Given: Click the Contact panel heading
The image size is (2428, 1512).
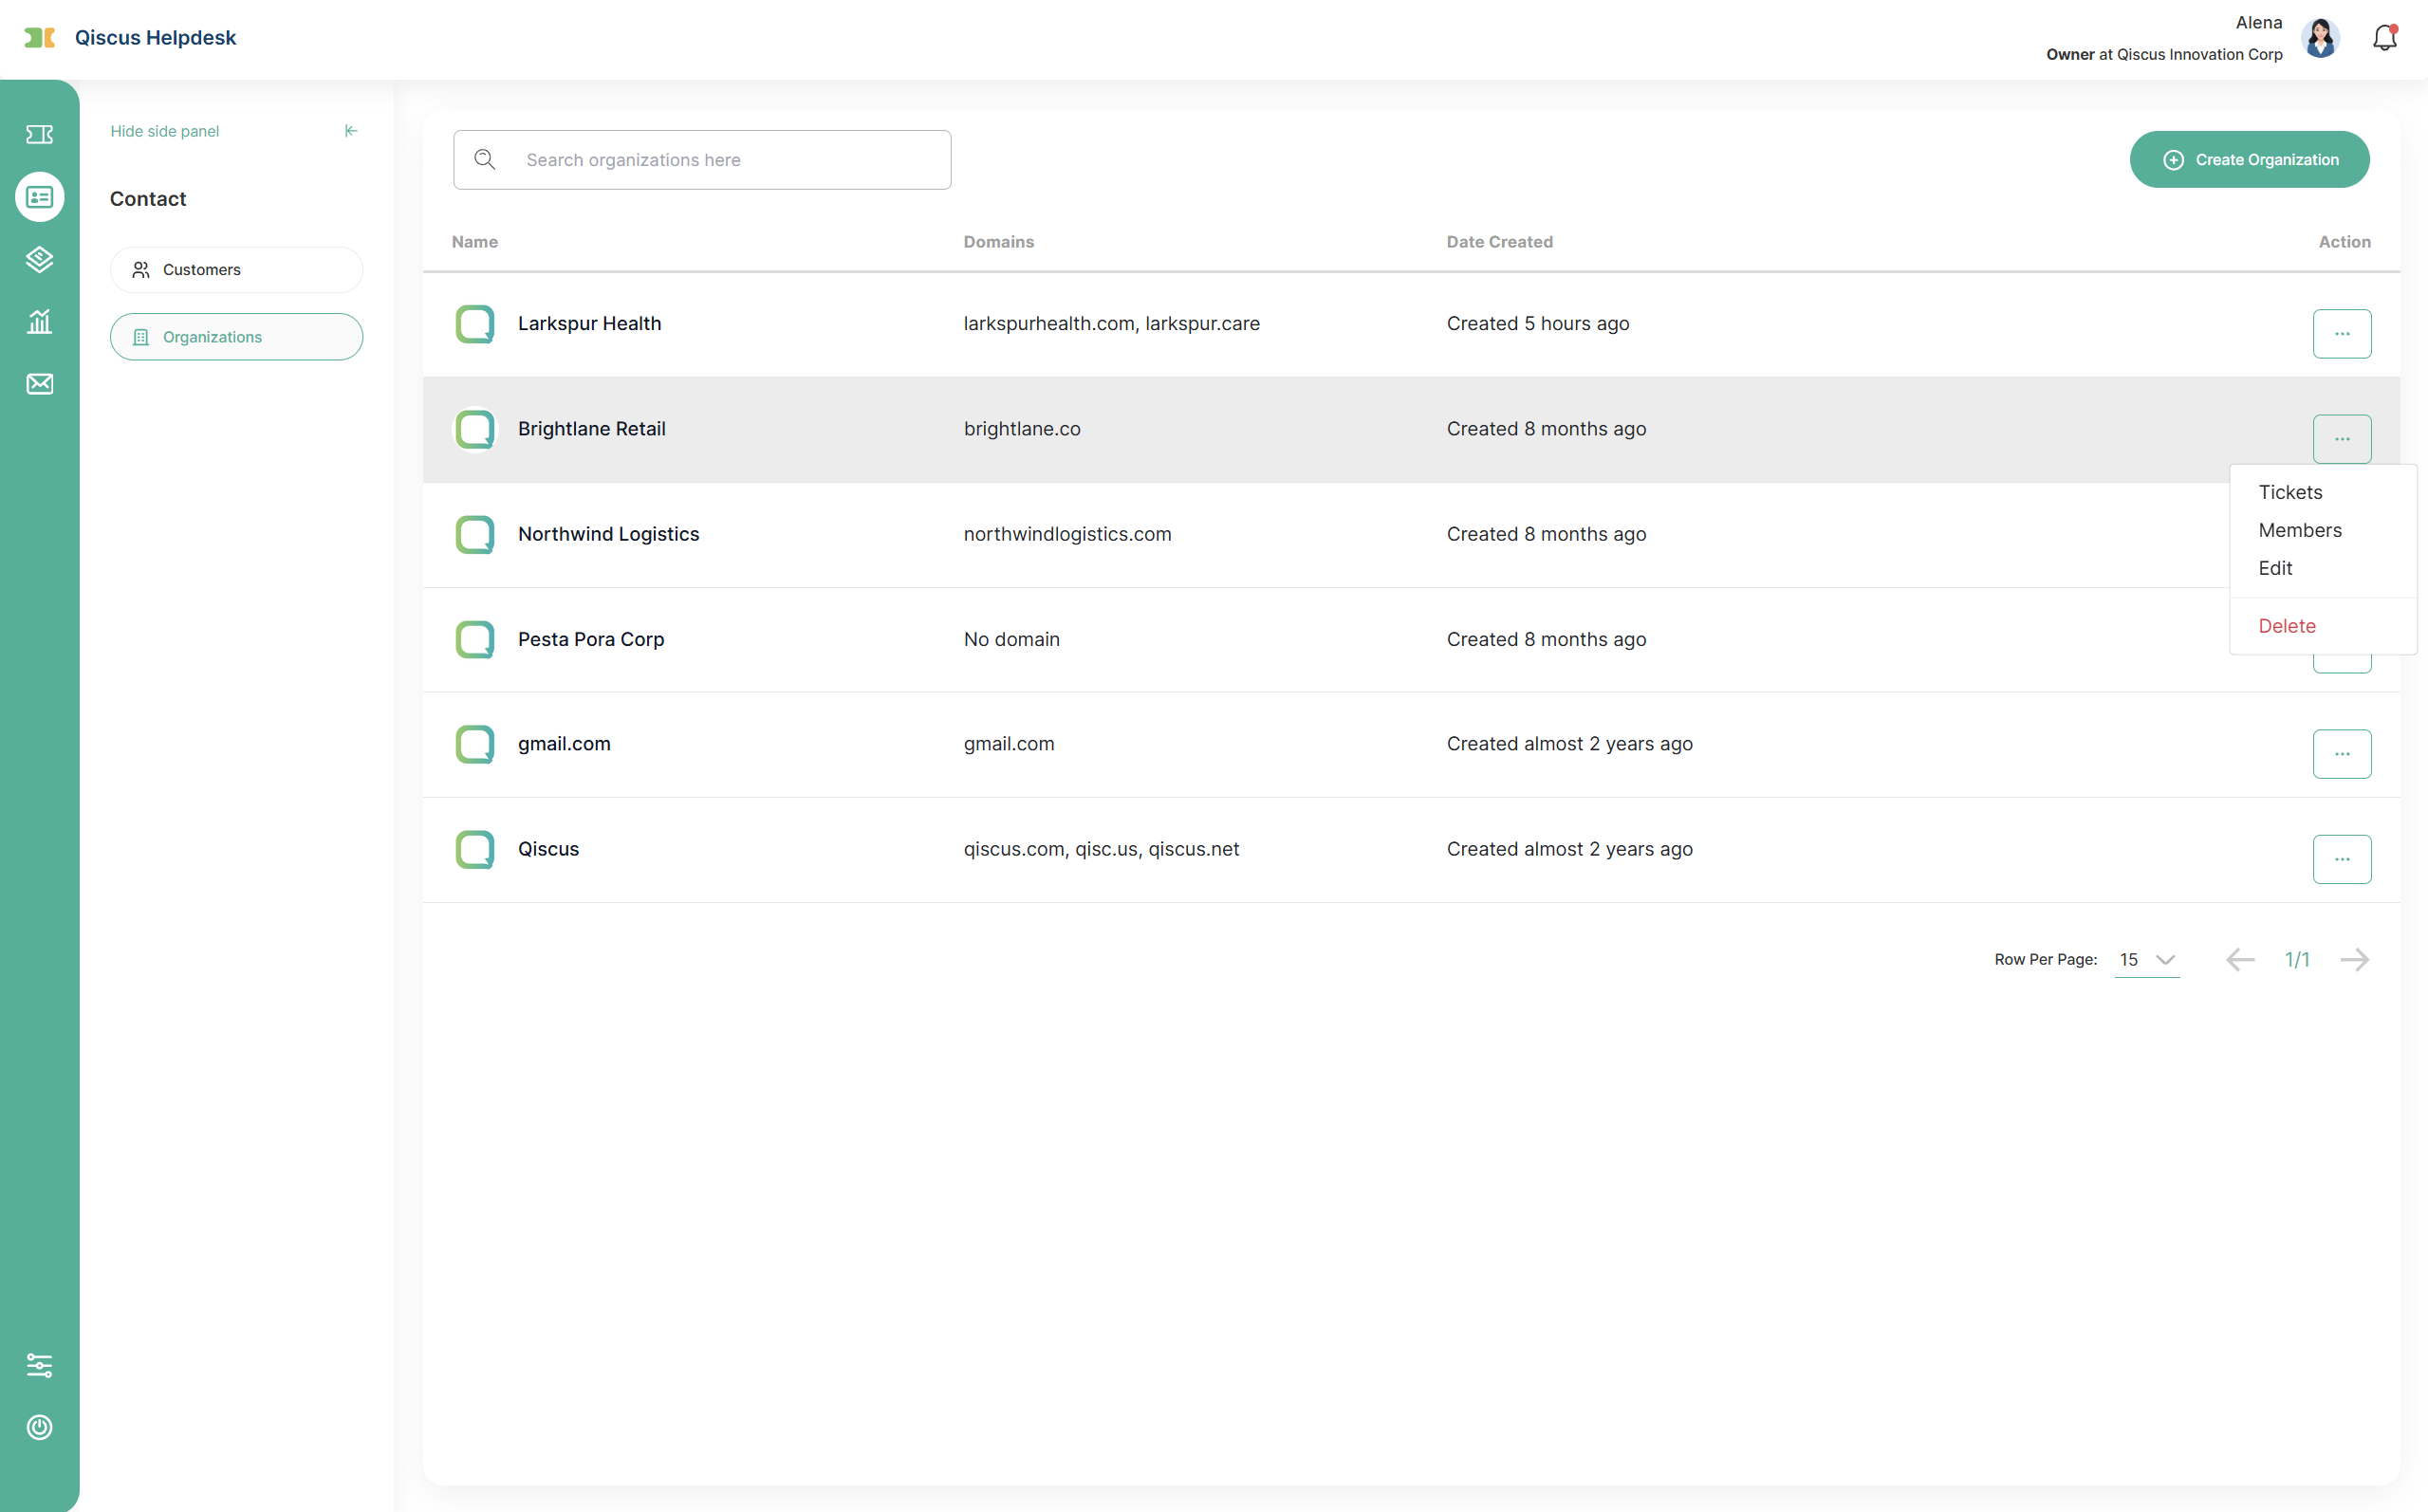Looking at the screenshot, I should coord(148,199).
